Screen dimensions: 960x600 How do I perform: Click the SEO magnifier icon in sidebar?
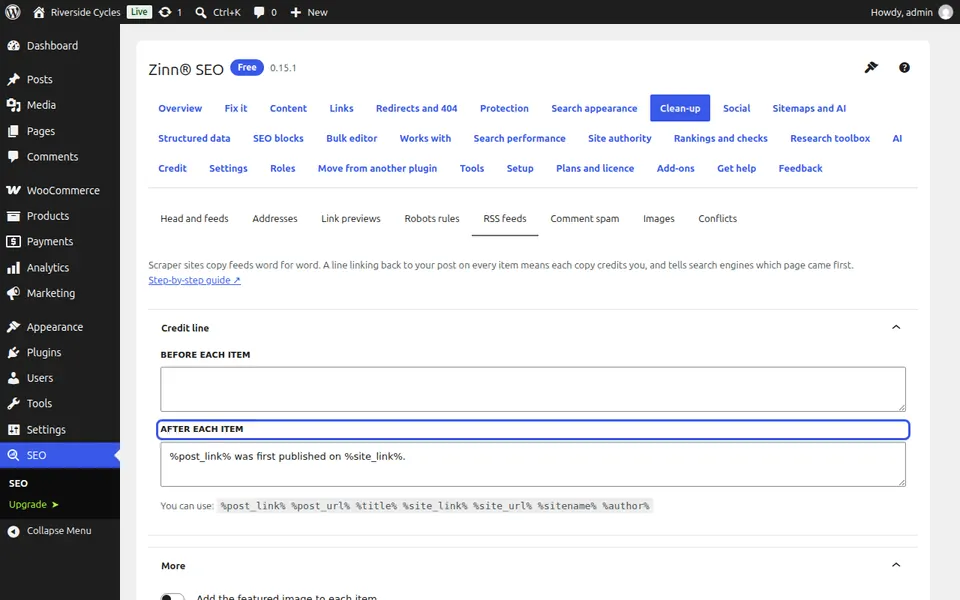pyautogui.click(x=13, y=456)
